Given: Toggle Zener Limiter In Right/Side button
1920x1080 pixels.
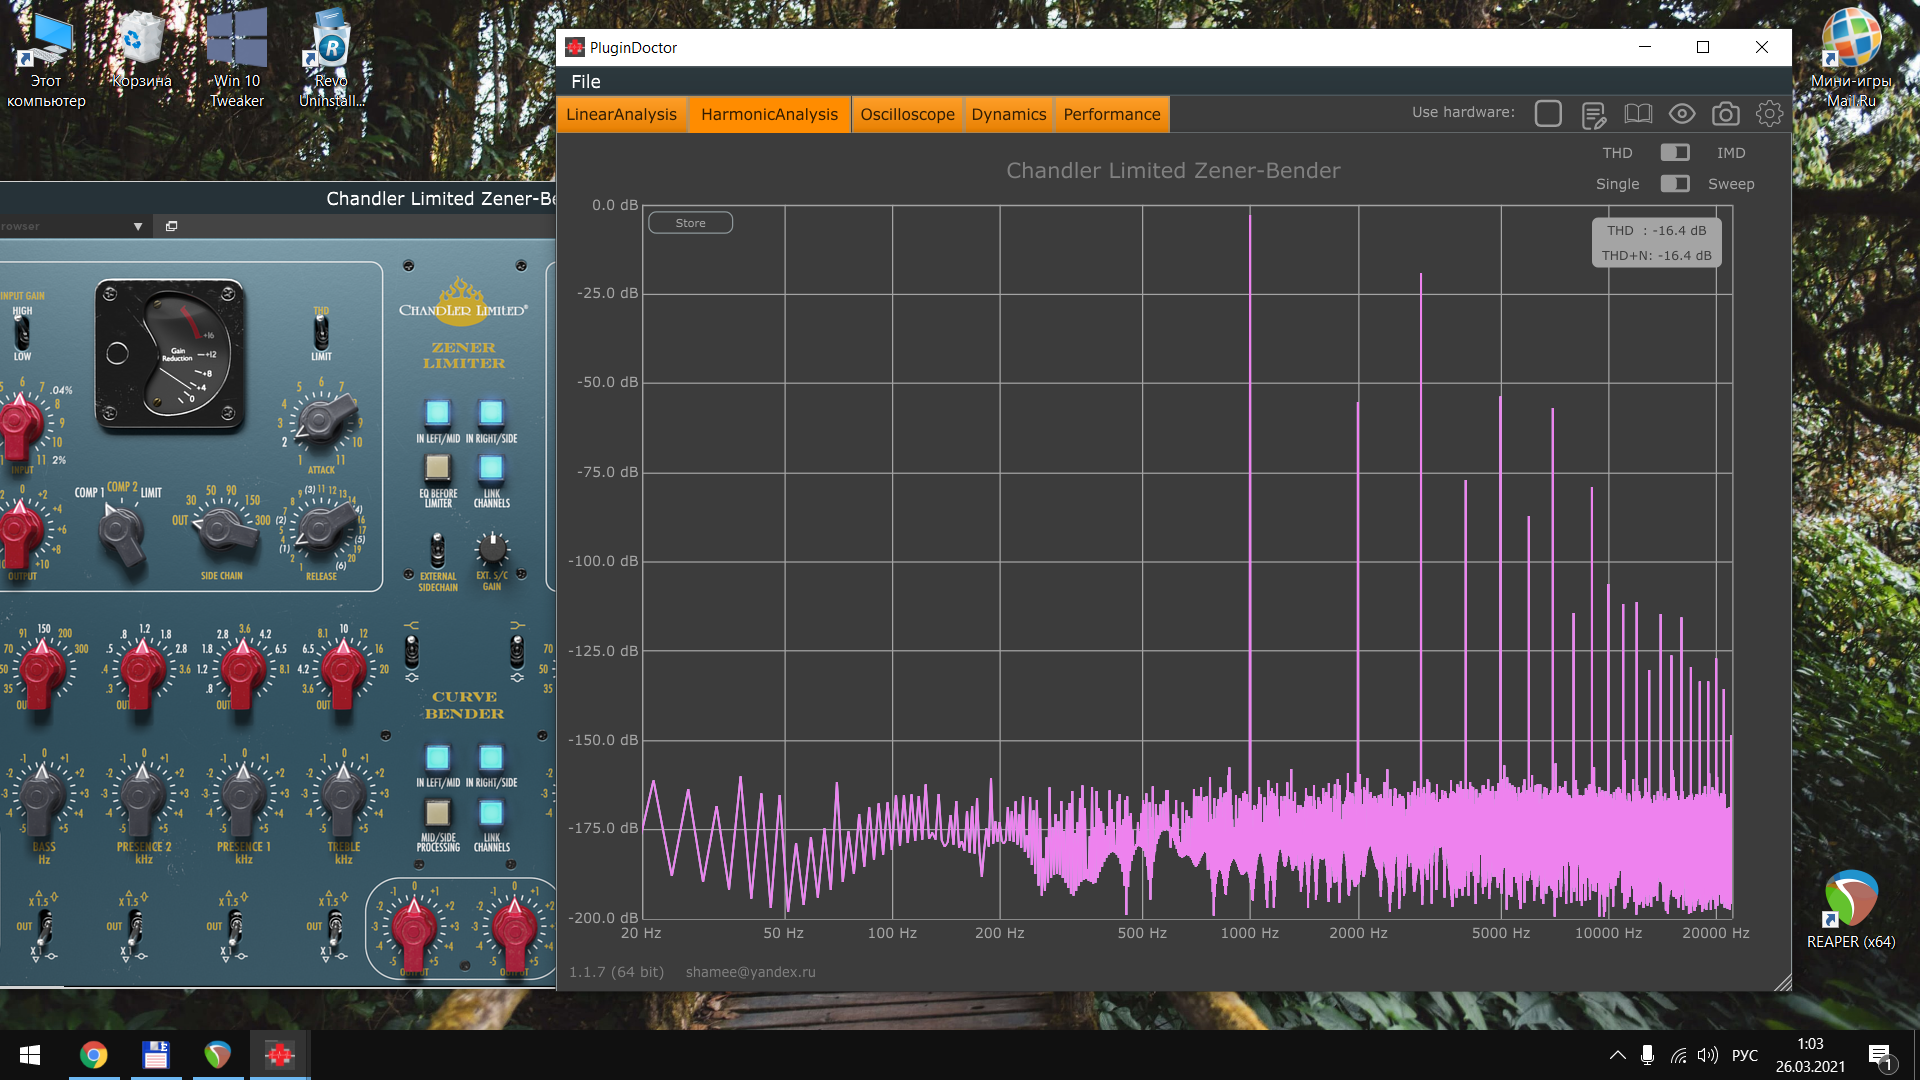Looking at the screenshot, I should click(490, 412).
